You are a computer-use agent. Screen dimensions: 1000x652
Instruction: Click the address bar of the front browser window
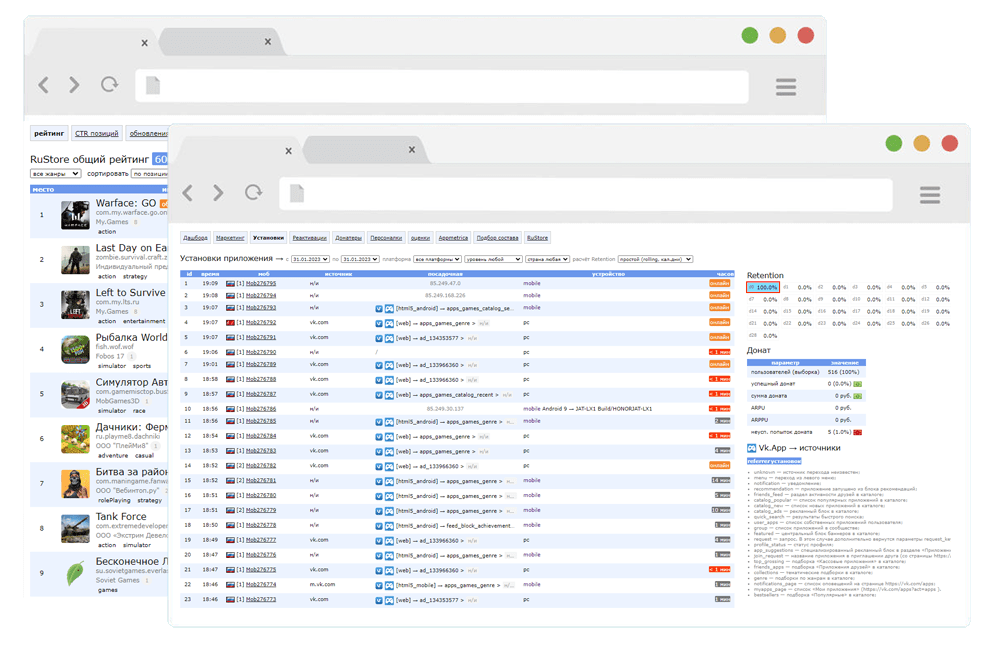[x=585, y=193]
